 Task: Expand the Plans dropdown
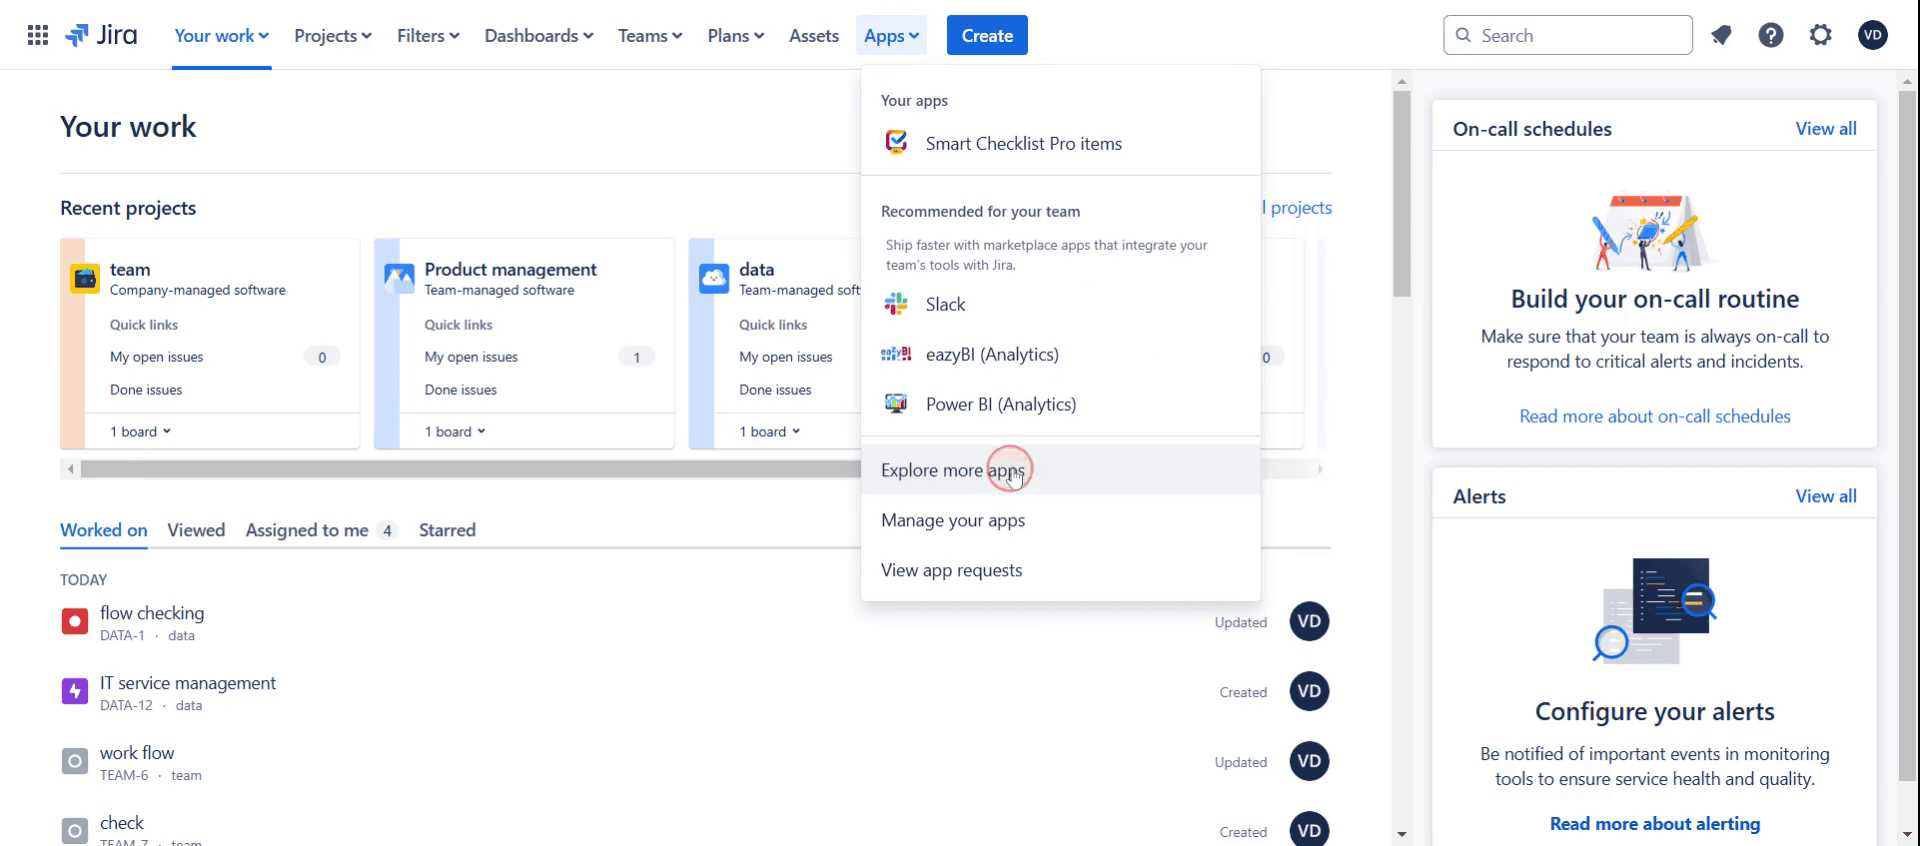coord(736,36)
